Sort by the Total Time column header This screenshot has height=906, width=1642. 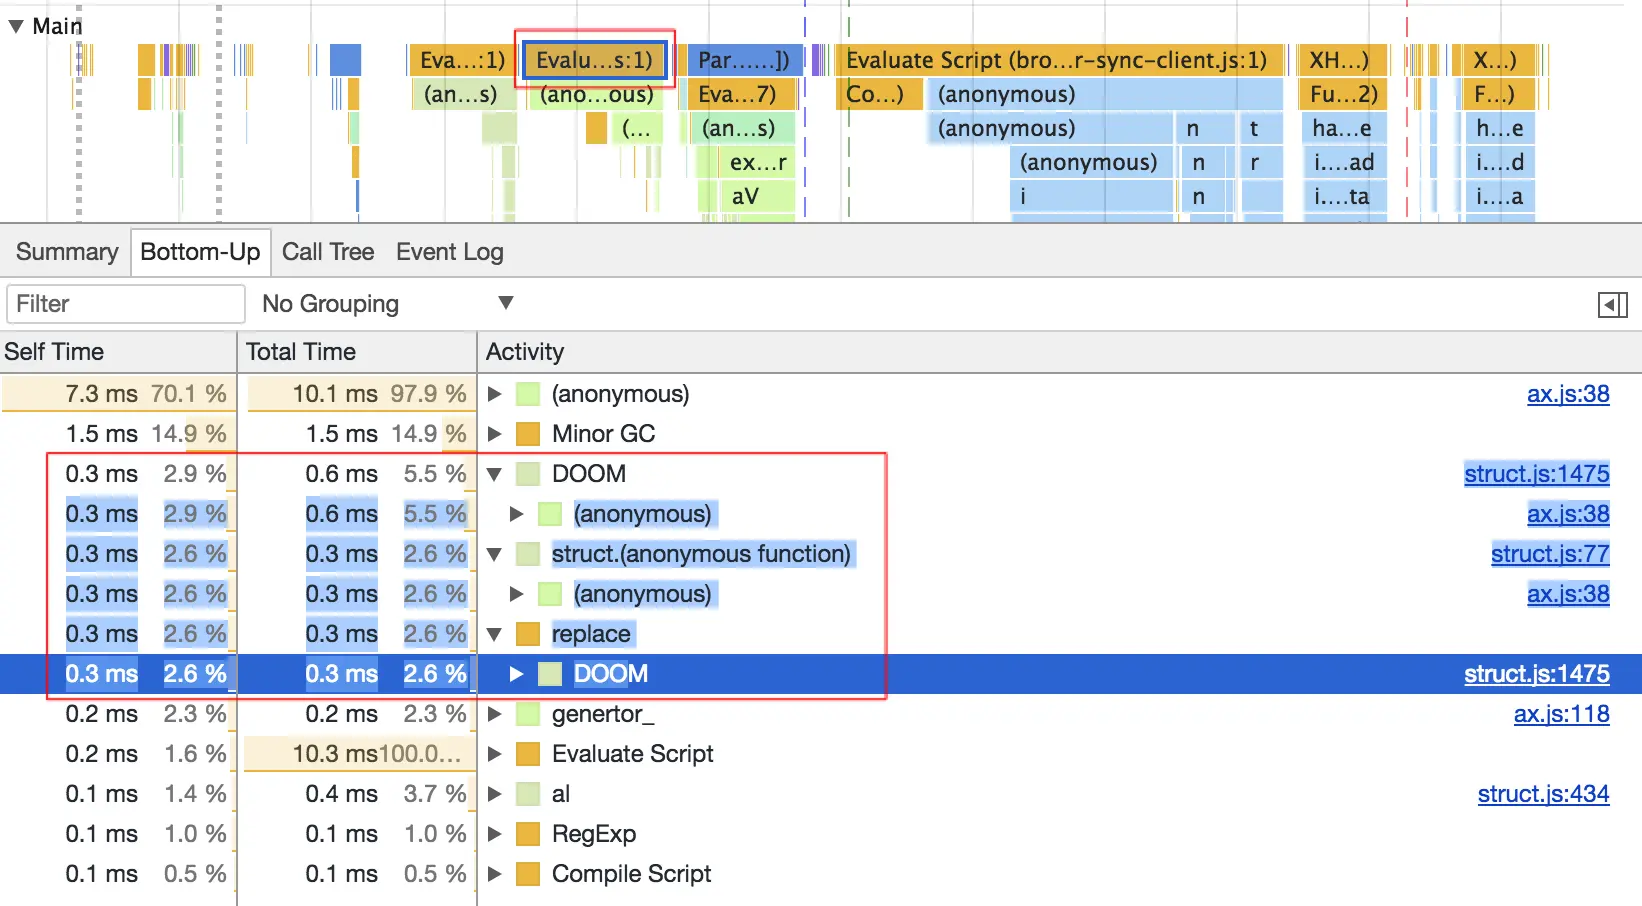357,352
